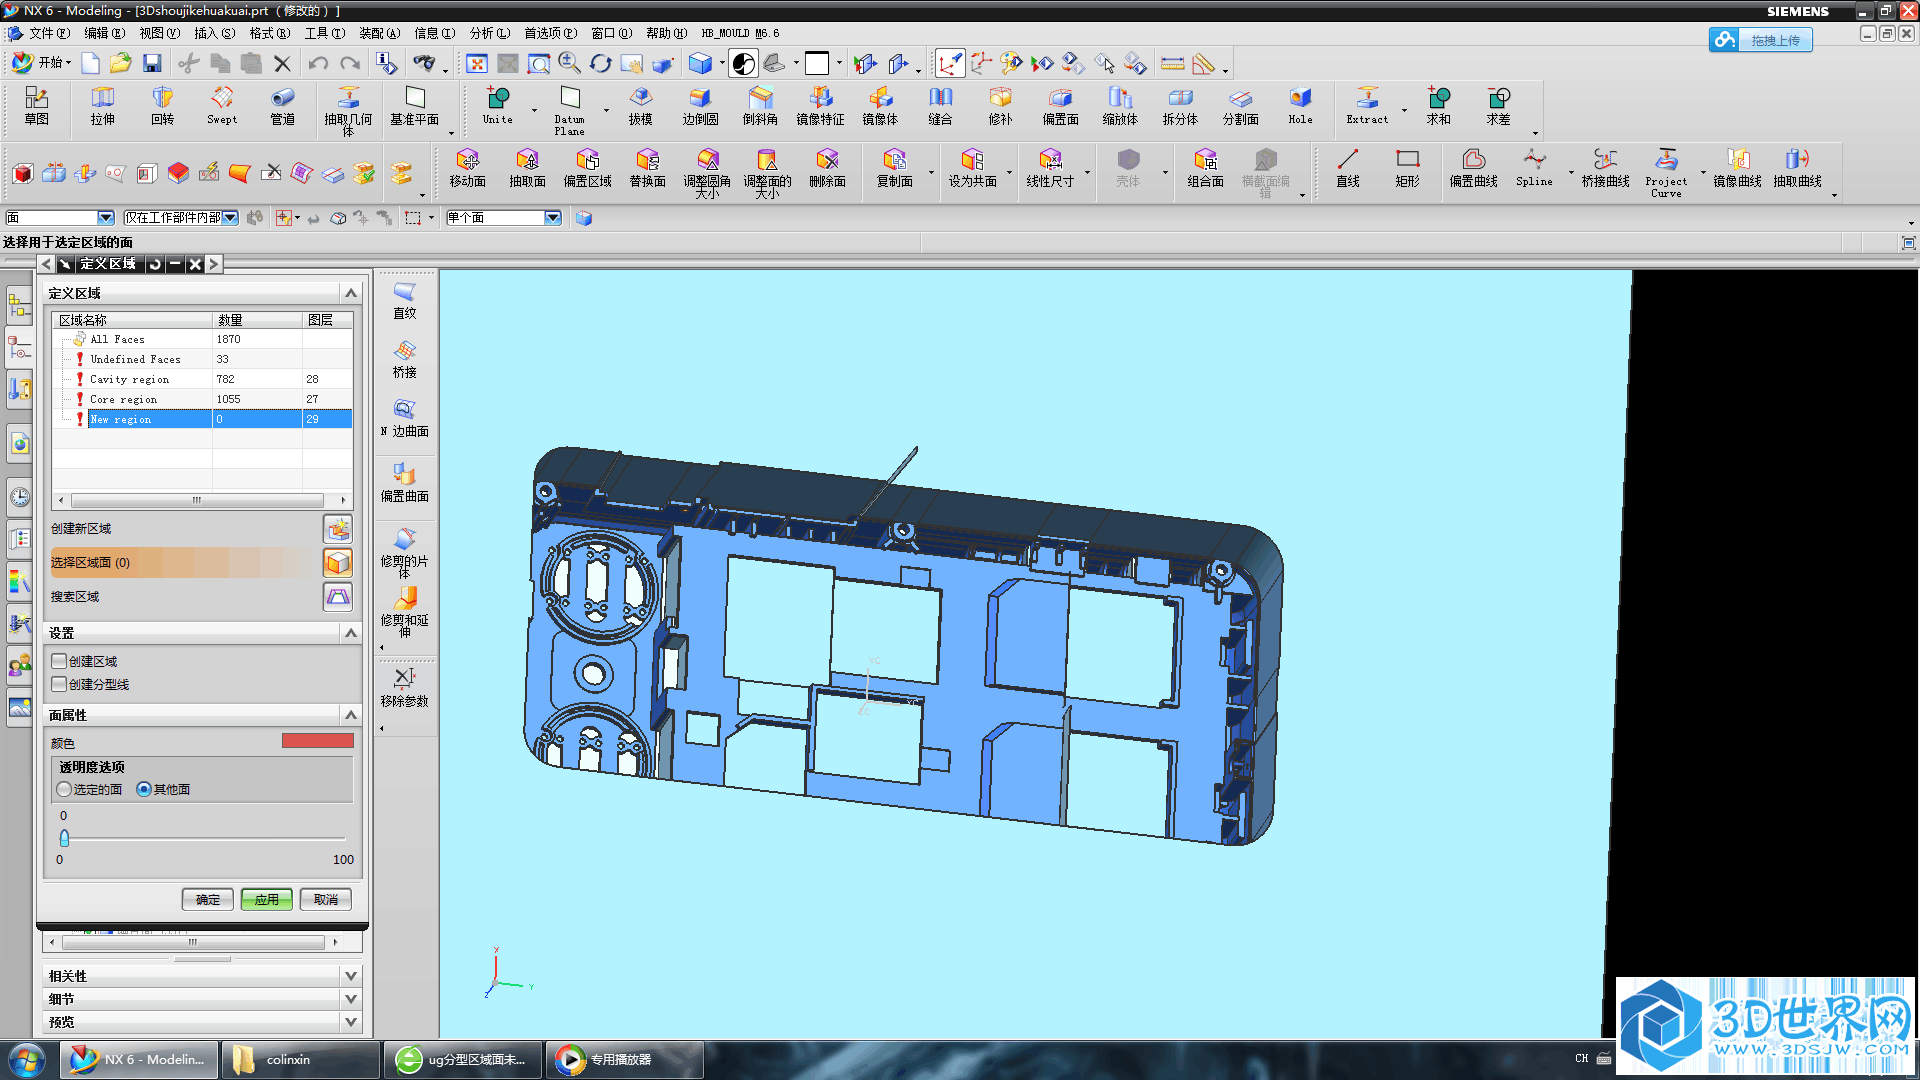Select the 管道 tube tool
Image resolution: width=1920 pixels, height=1080 pixels.
[282, 105]
